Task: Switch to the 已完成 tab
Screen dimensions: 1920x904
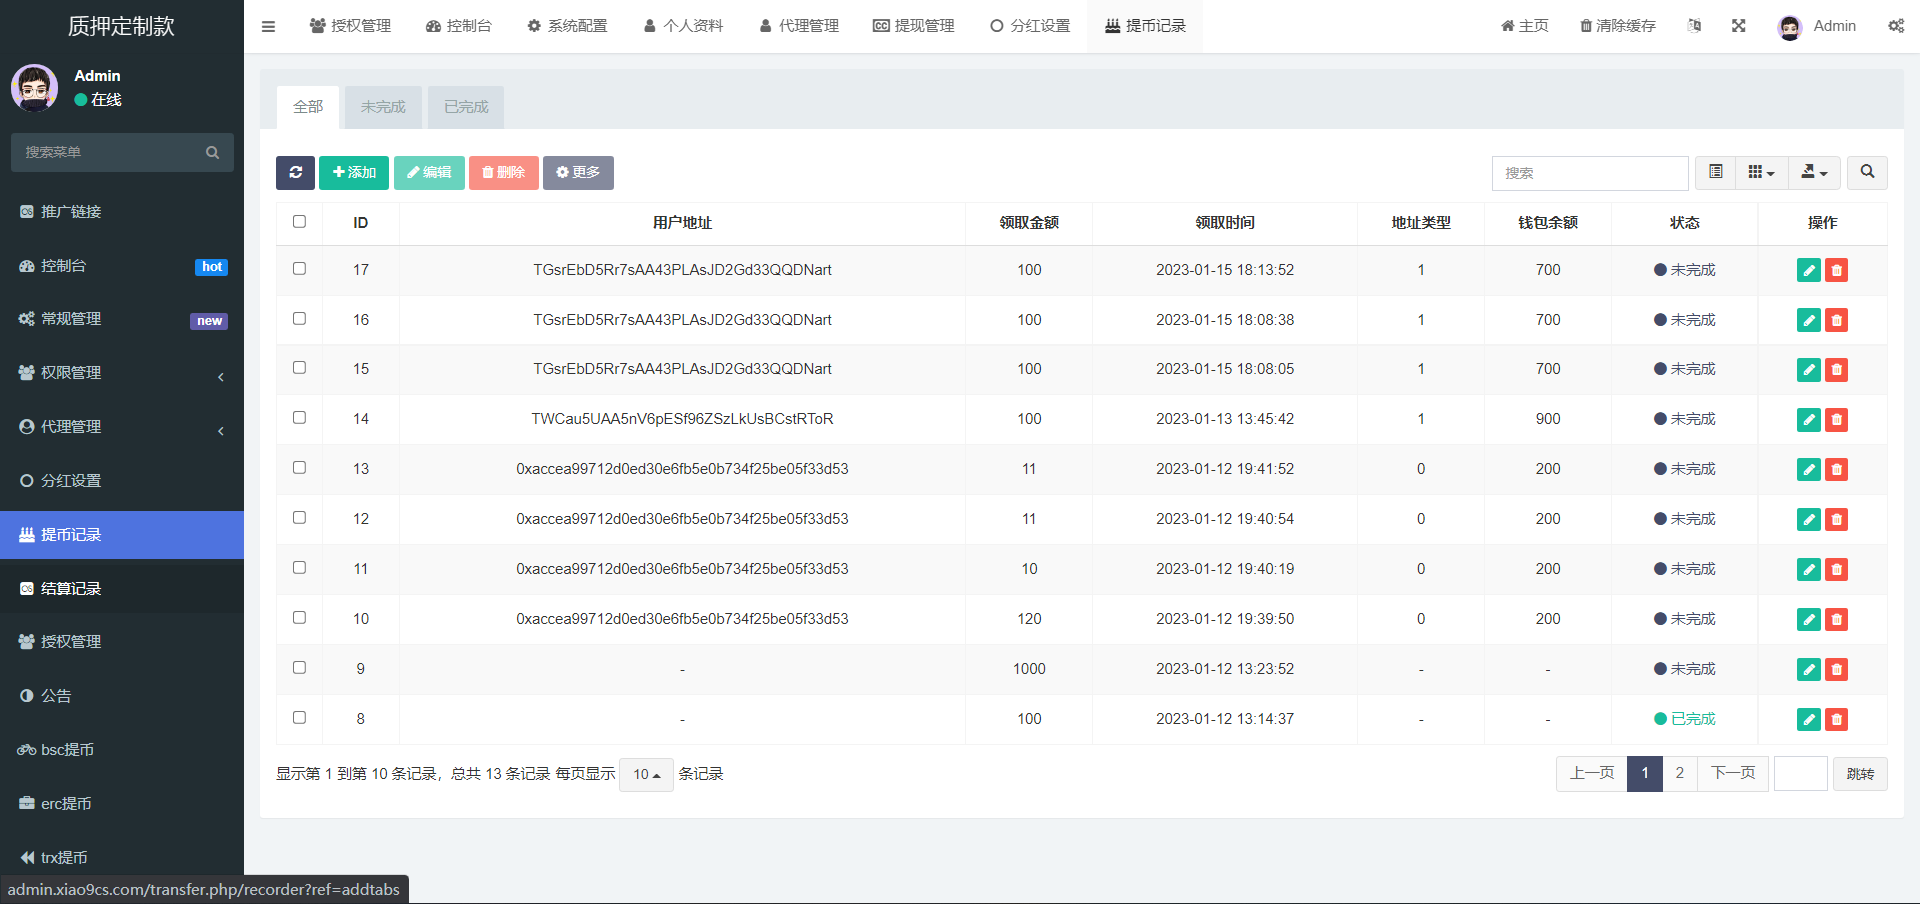Action: (466, 107)
